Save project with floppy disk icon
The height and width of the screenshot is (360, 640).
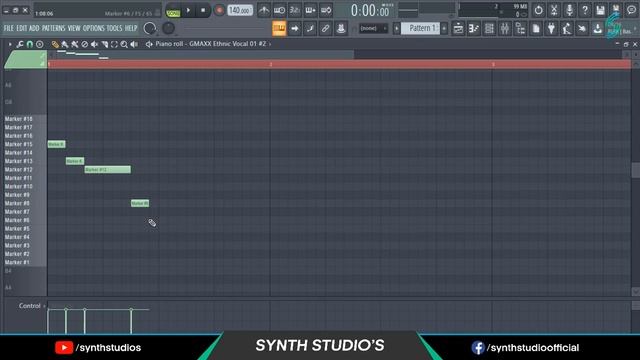[x=600, y=10]
